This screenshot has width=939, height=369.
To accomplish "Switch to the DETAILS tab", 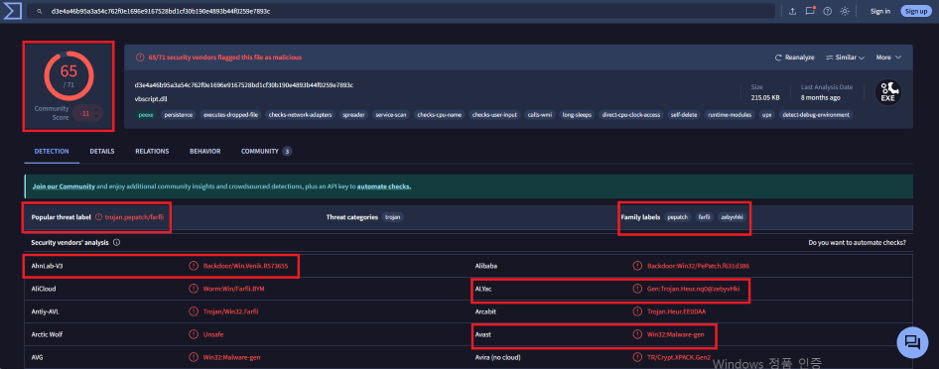I will (x=102, y=152).
